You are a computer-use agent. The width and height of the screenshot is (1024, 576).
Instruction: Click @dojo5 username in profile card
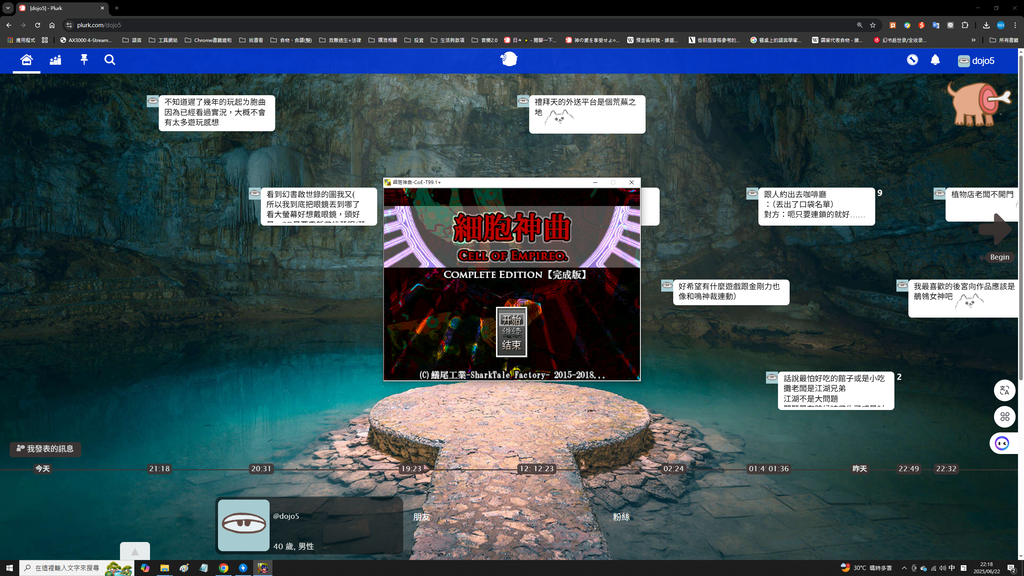pyautogui.click(x=285, y=516)
